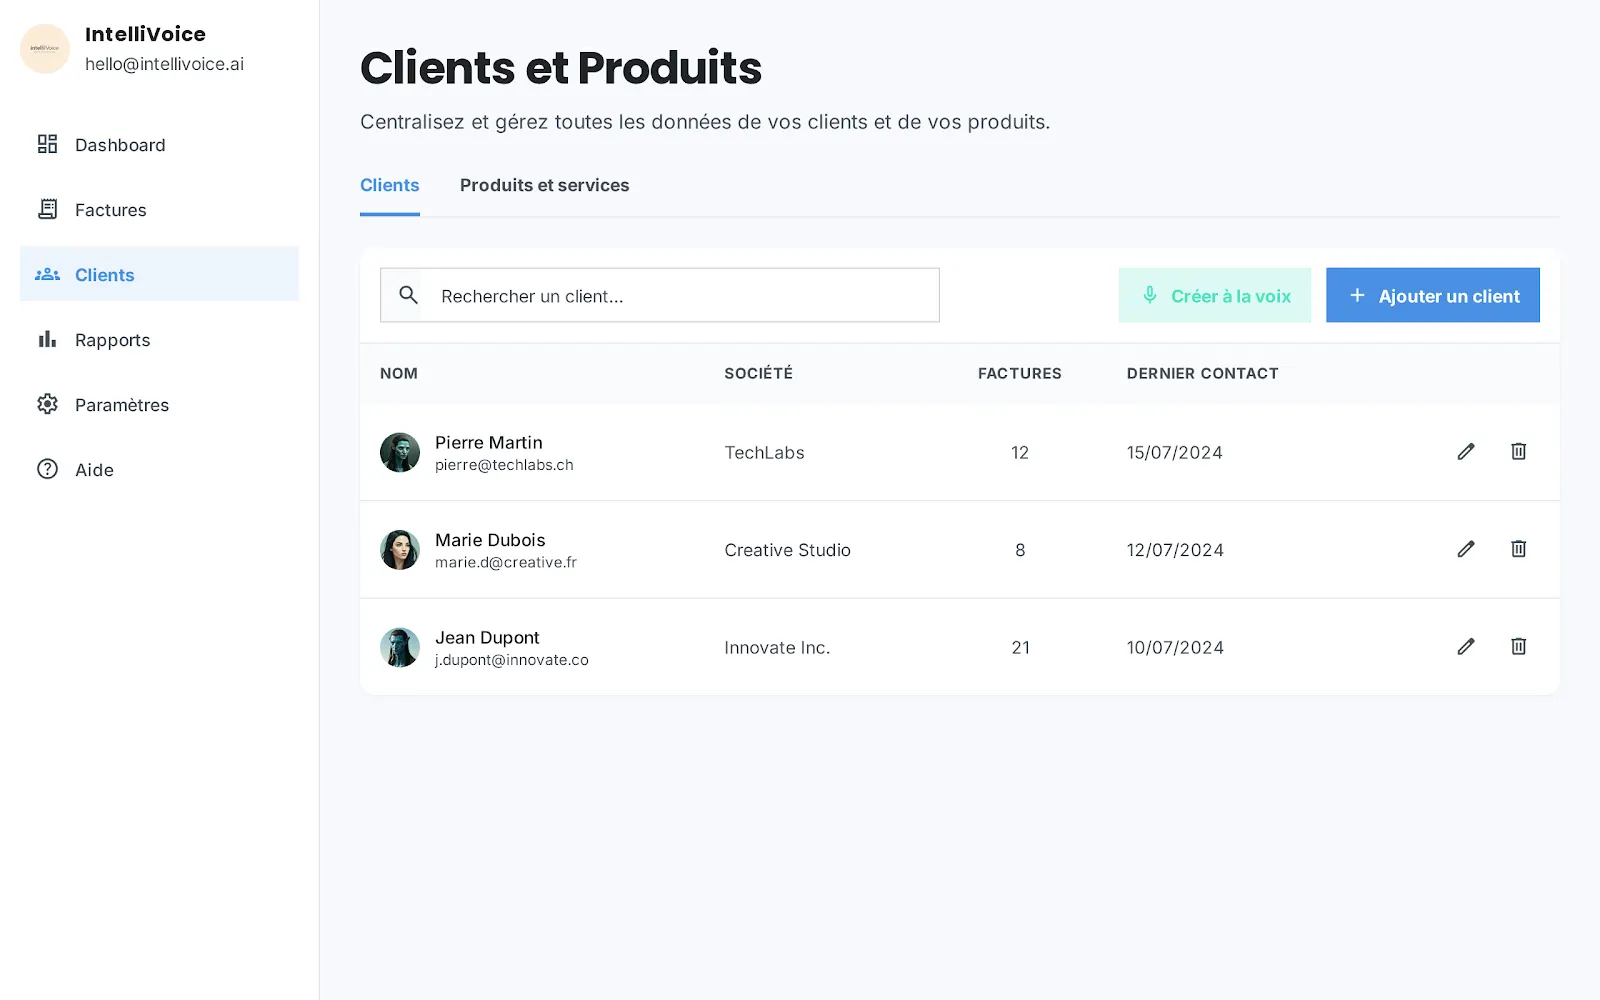Click the IntelliVoice logo avatar
Screen dimensions: 1600x1000
pos(45,48)
